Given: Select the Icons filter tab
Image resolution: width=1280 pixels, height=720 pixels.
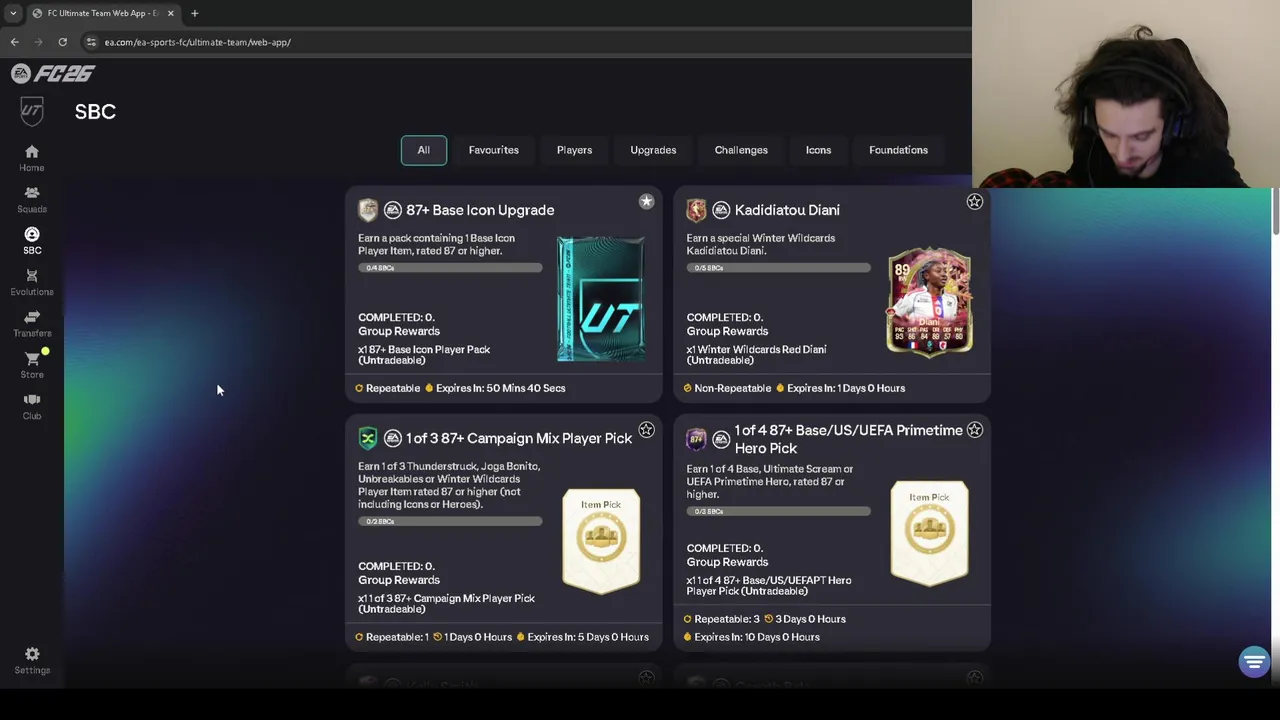Looking at the screenshot, I should tap(818, 150).
